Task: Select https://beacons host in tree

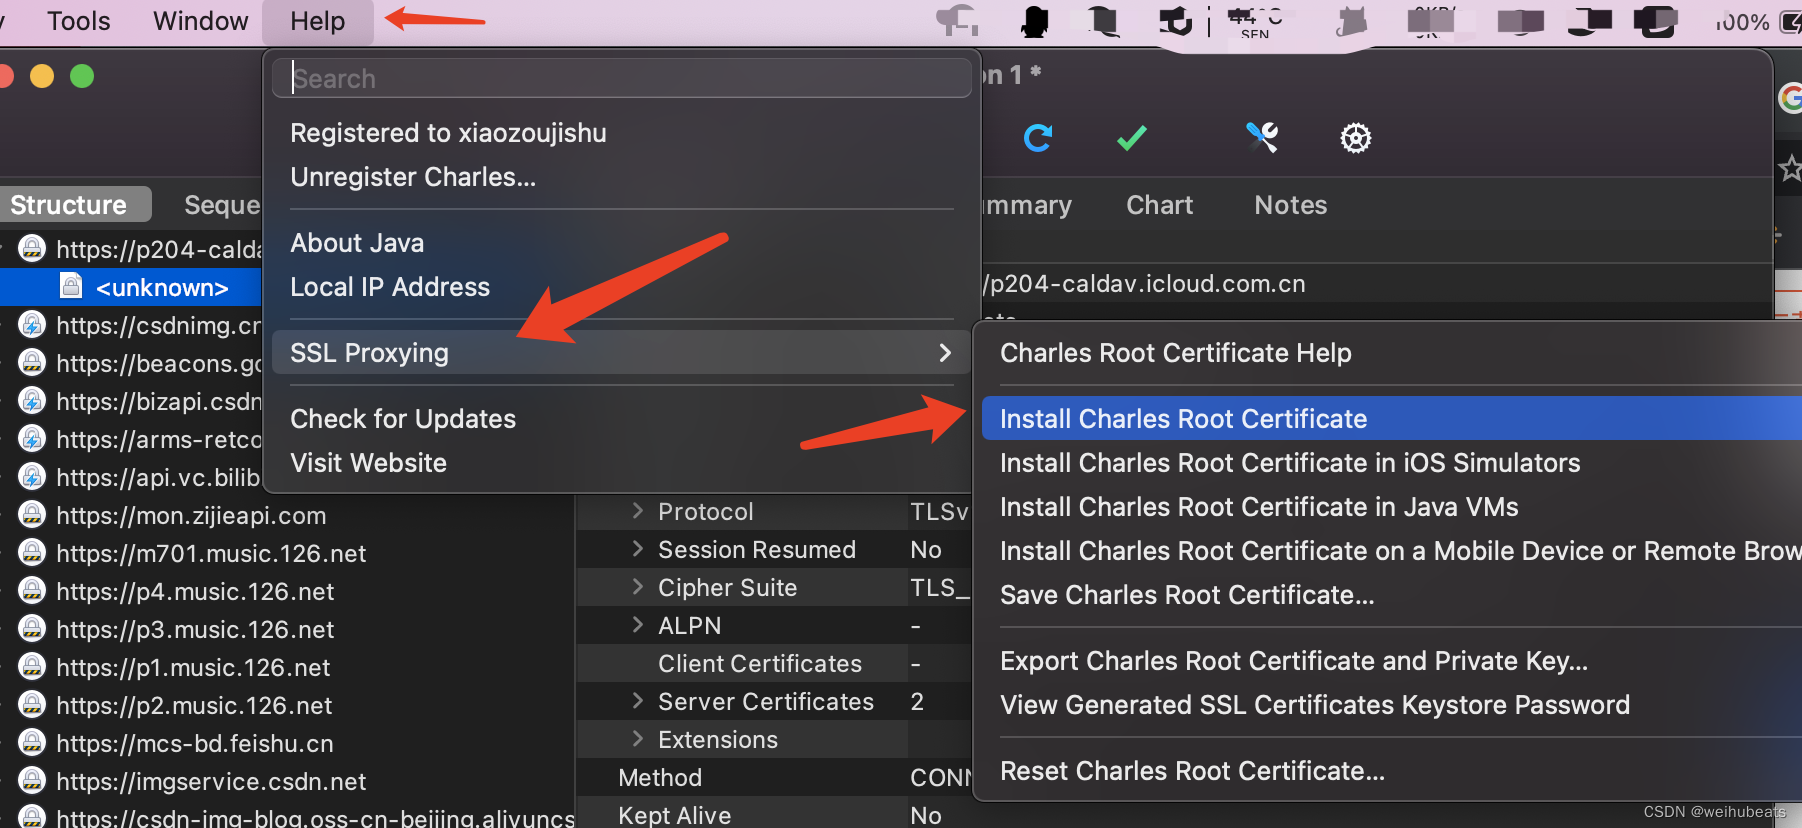Action: [158, 363]
